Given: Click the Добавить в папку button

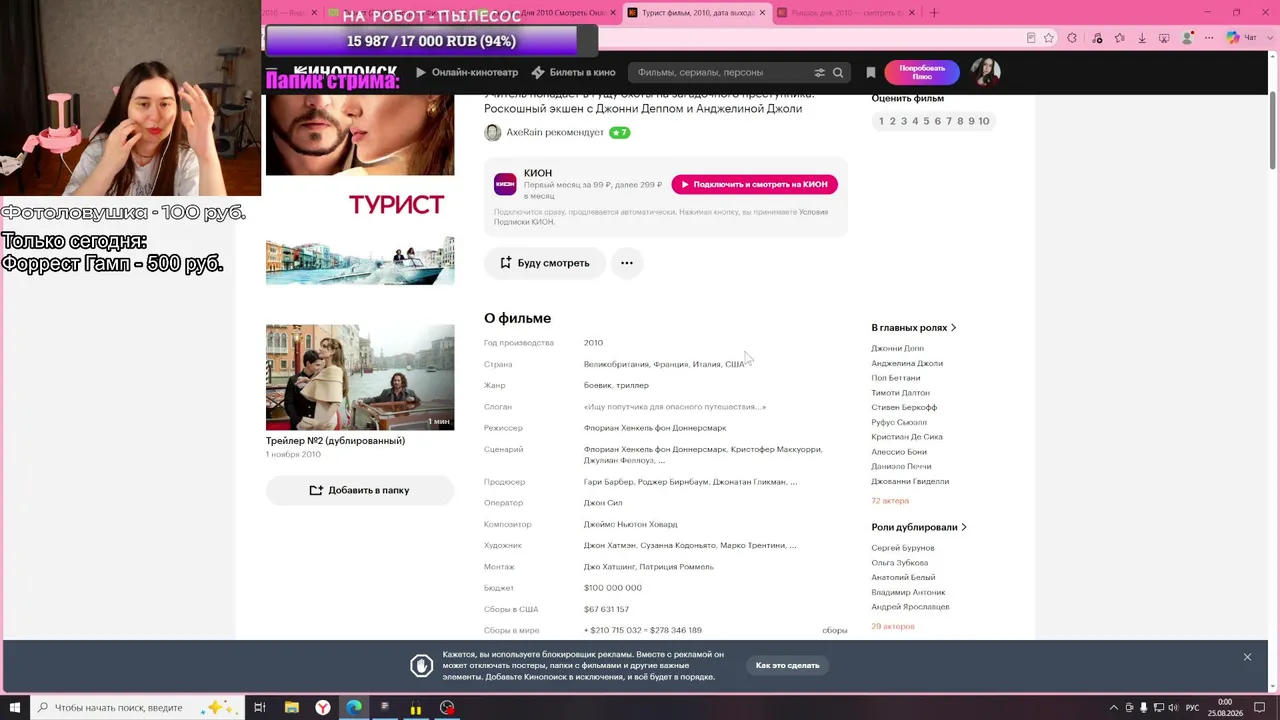Looking at the screenshot, I should click(360, 490).
